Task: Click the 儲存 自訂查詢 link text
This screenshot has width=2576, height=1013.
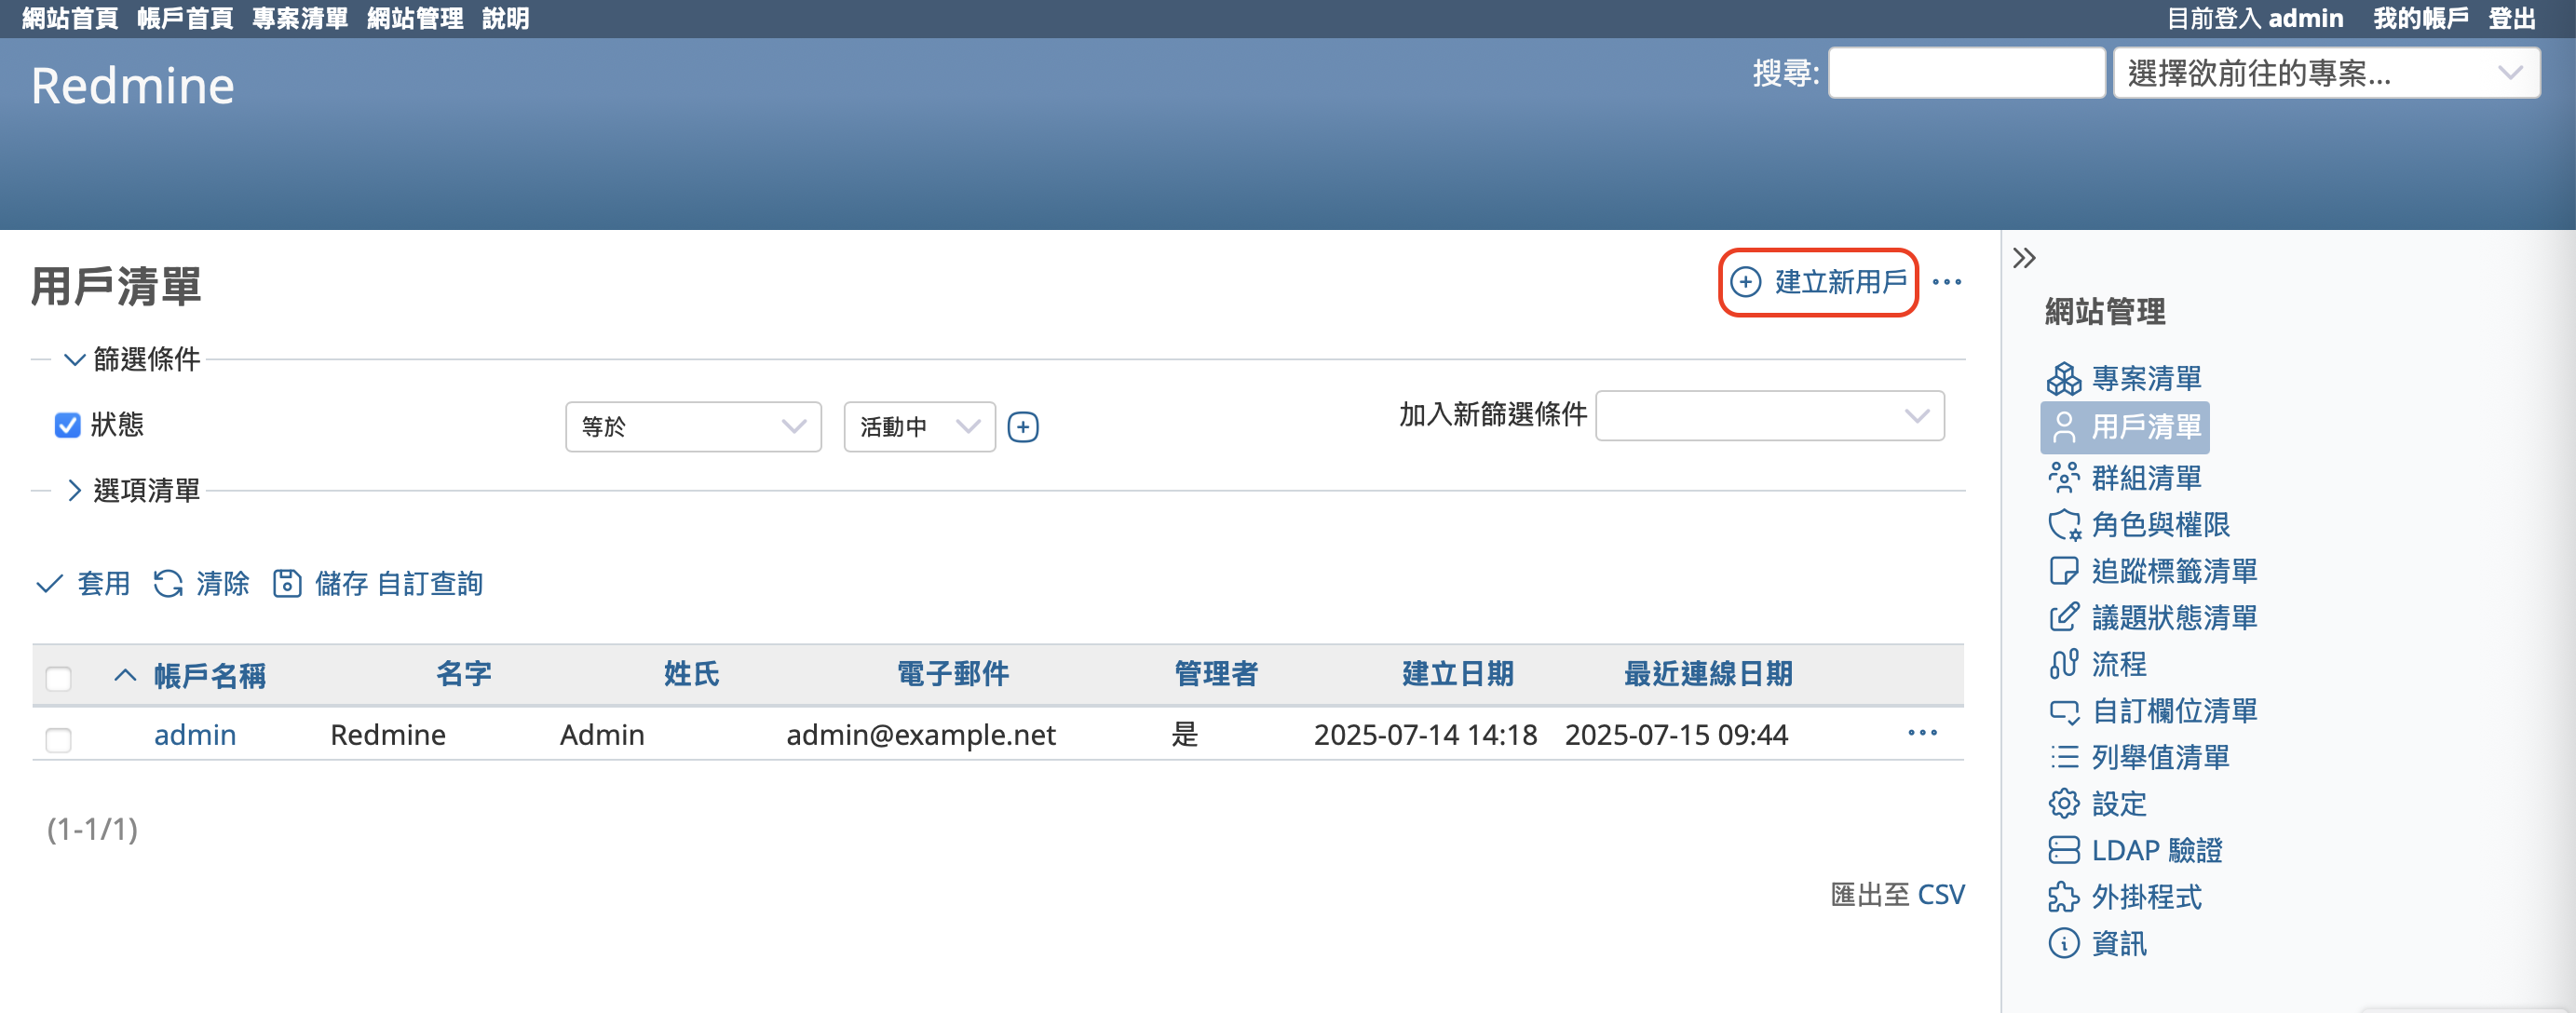Action: pyautogui.click(x=399, y=583)
